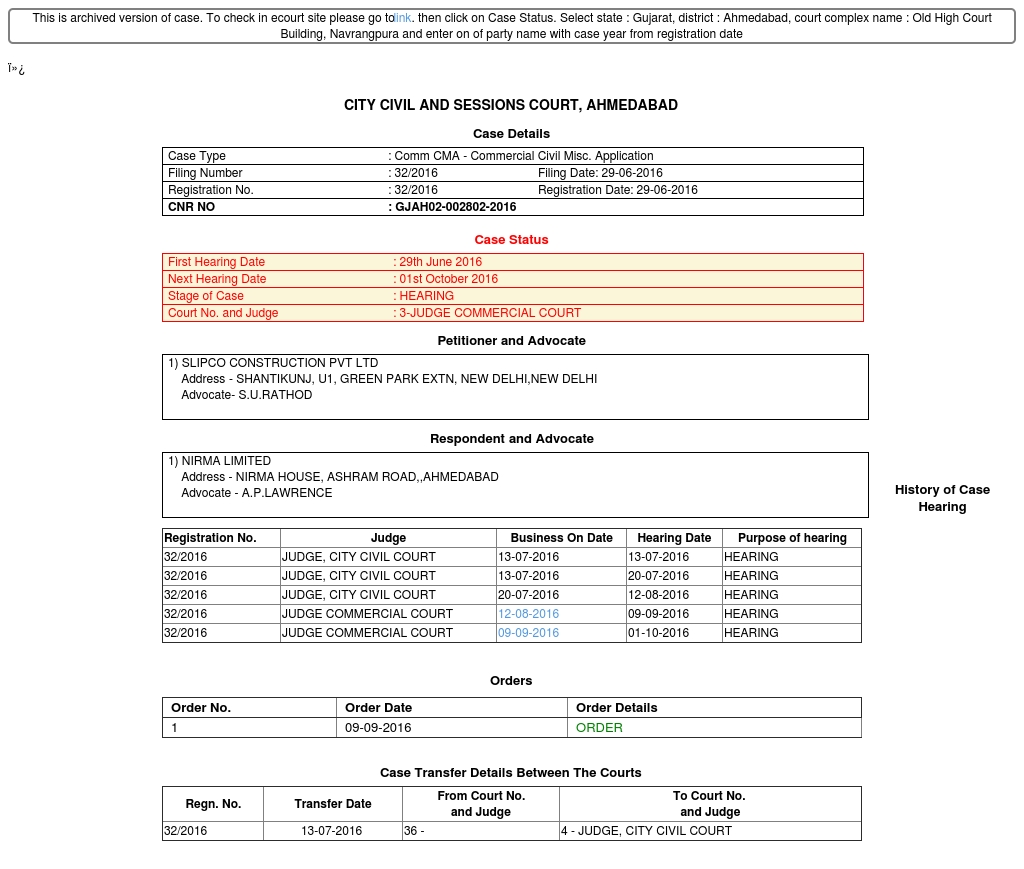Click the Purpose of hearing column header

click(792, 538)
